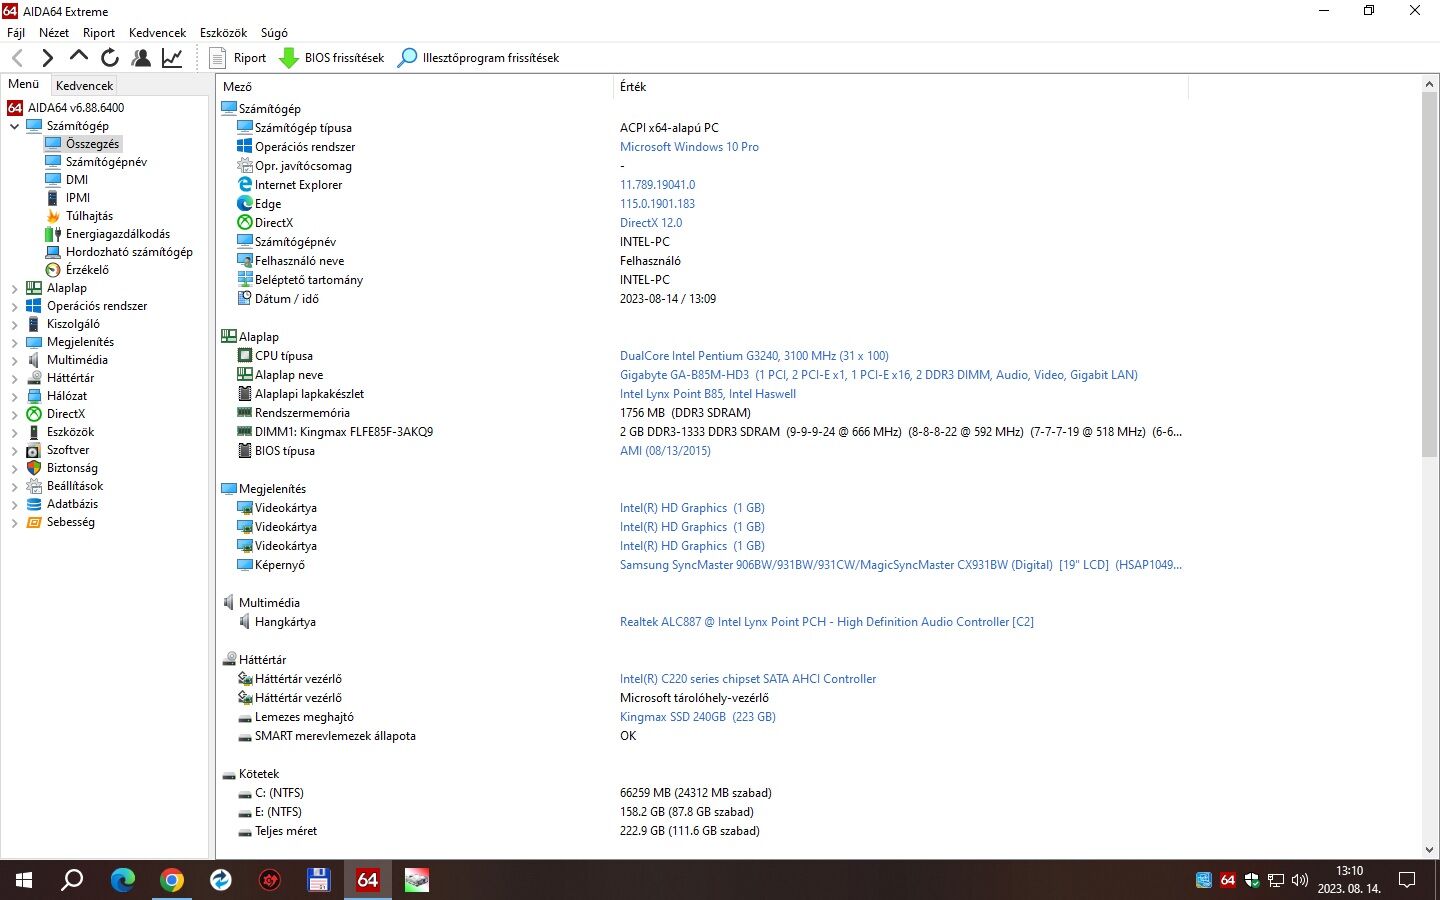The width and height of the screenshot is (1440, 900).
Task: Click the Érték column header
Action: pyautogui.click(x=900, y=87)
